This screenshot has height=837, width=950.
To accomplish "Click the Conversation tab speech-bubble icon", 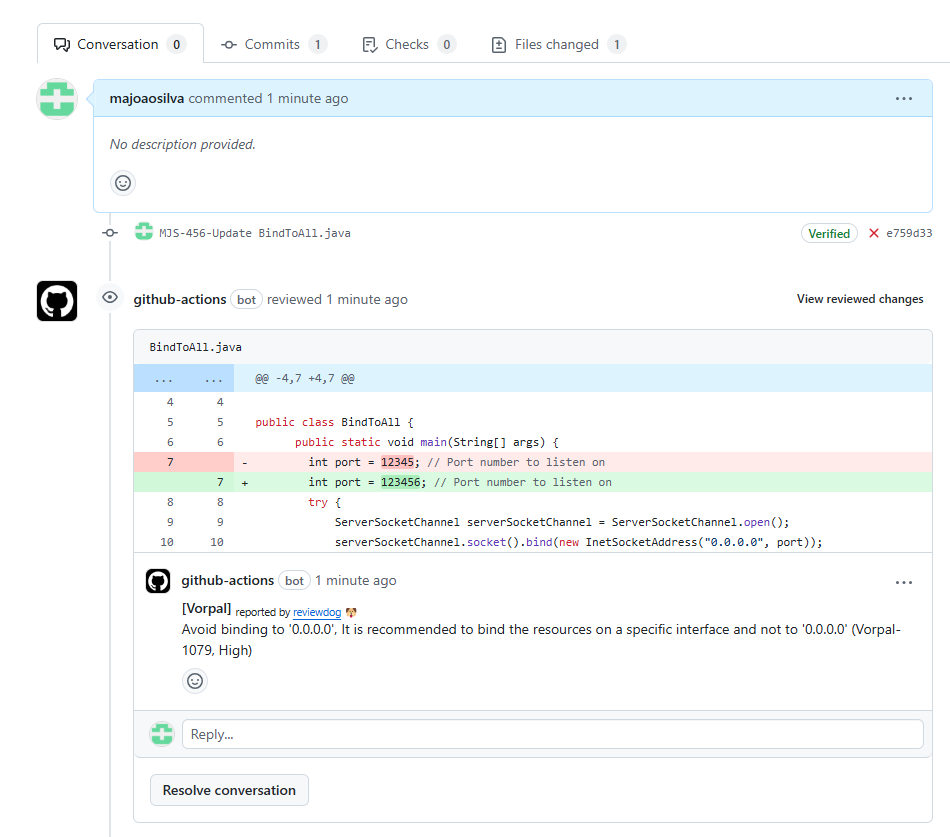I will coord(64,43).
